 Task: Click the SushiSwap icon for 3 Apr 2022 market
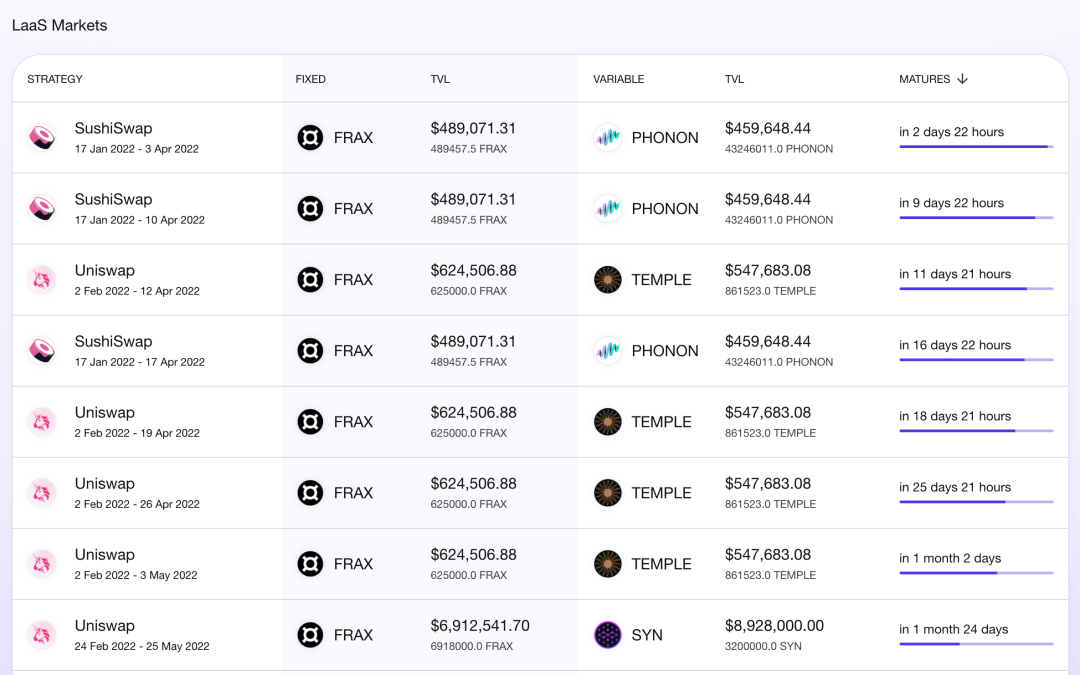tap(41, 137)
